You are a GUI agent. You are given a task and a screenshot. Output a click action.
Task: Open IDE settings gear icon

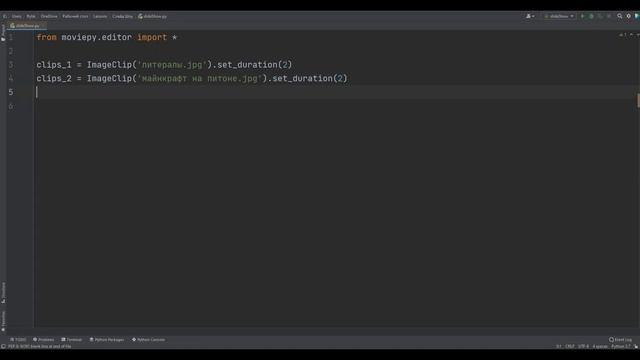[629, 16]
